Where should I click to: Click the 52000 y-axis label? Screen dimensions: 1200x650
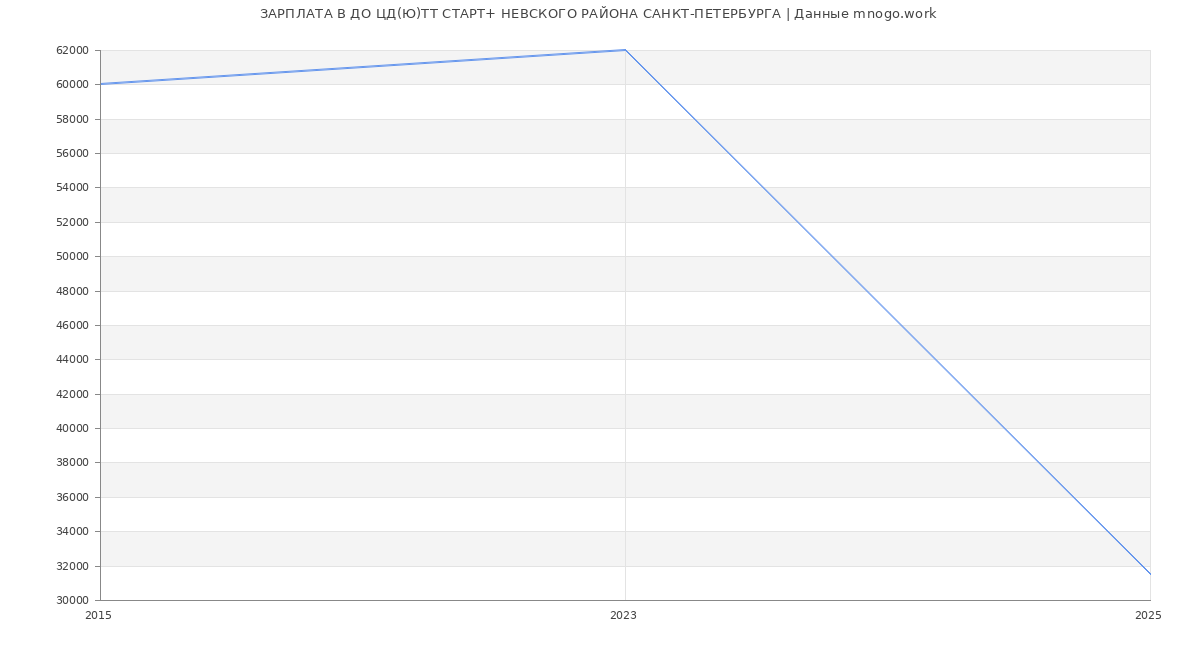[x=72, y=222]
